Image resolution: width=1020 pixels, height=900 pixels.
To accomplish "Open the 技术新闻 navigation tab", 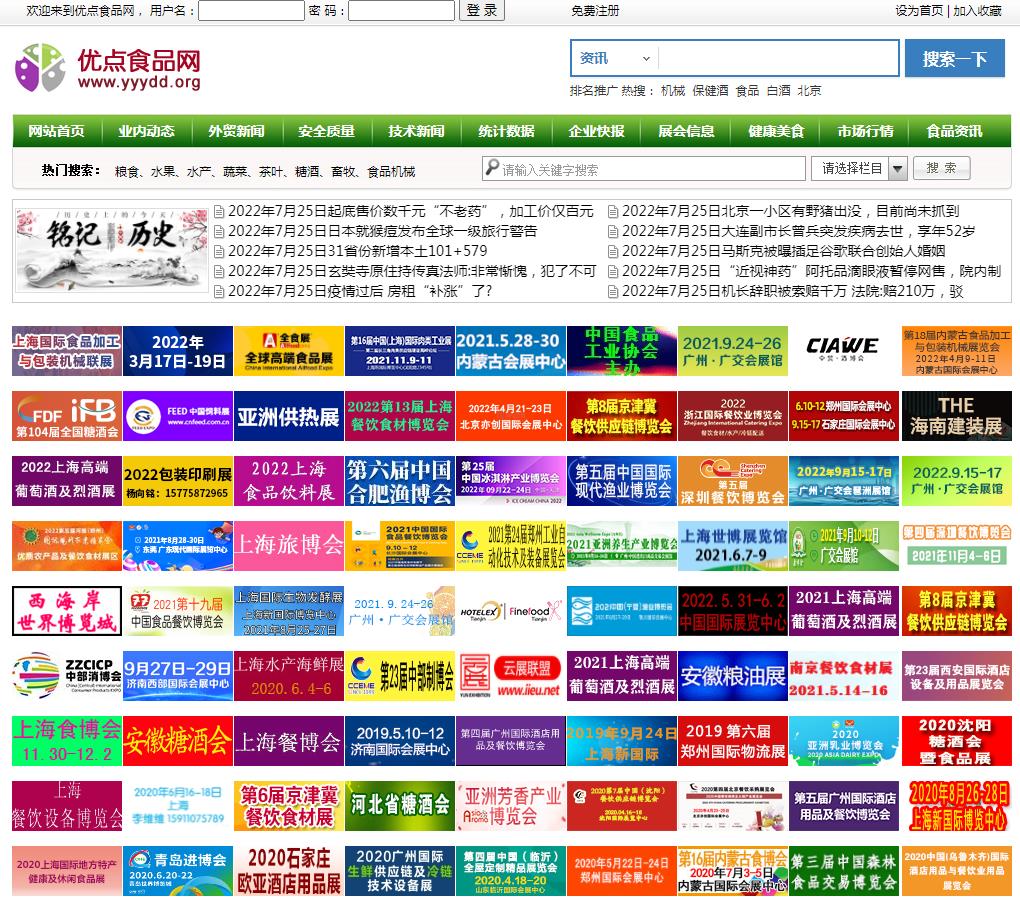I will pyautogui.click(x=416, y=131).
